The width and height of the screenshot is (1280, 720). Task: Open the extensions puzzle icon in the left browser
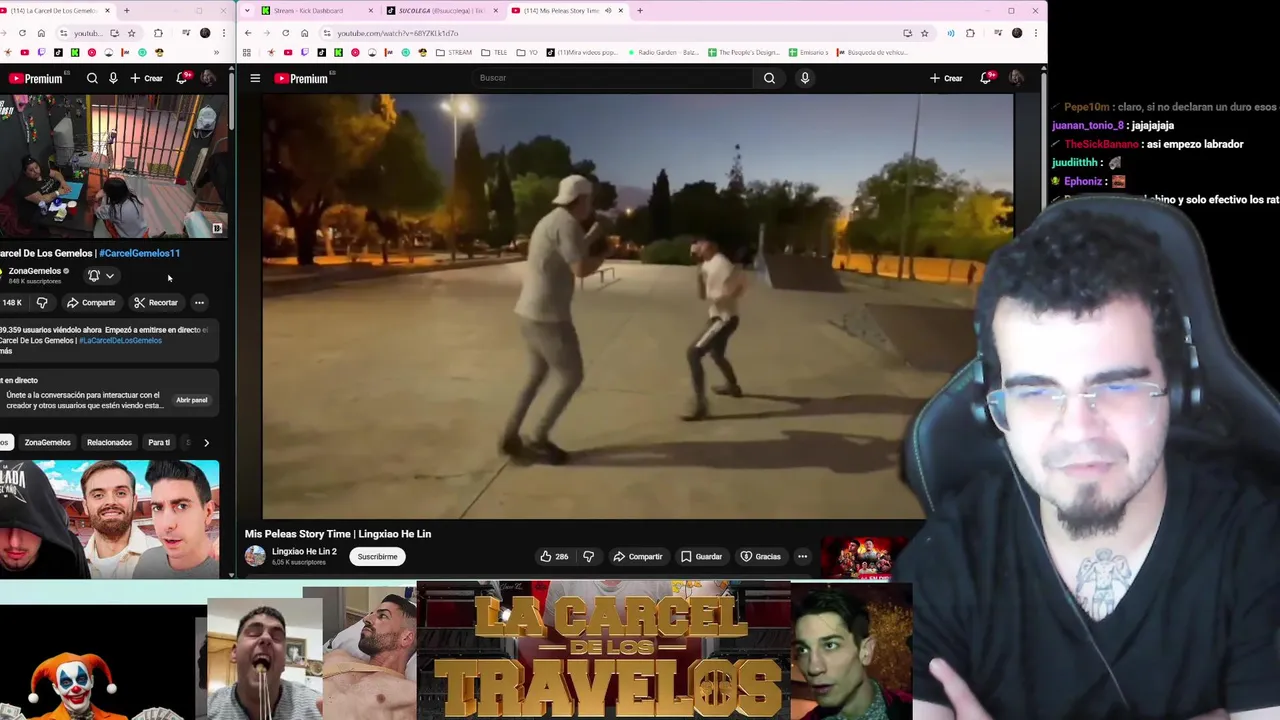coord(158,33)
